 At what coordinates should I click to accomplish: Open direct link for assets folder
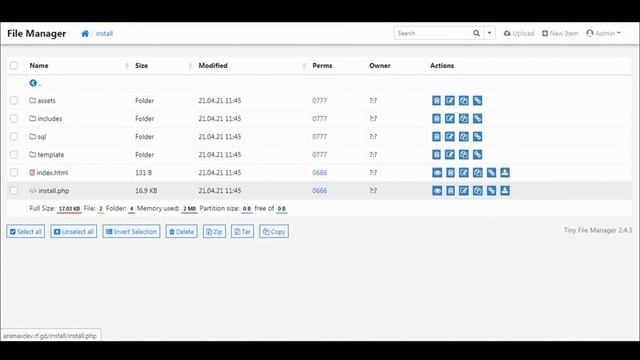(x=478, y=100)
